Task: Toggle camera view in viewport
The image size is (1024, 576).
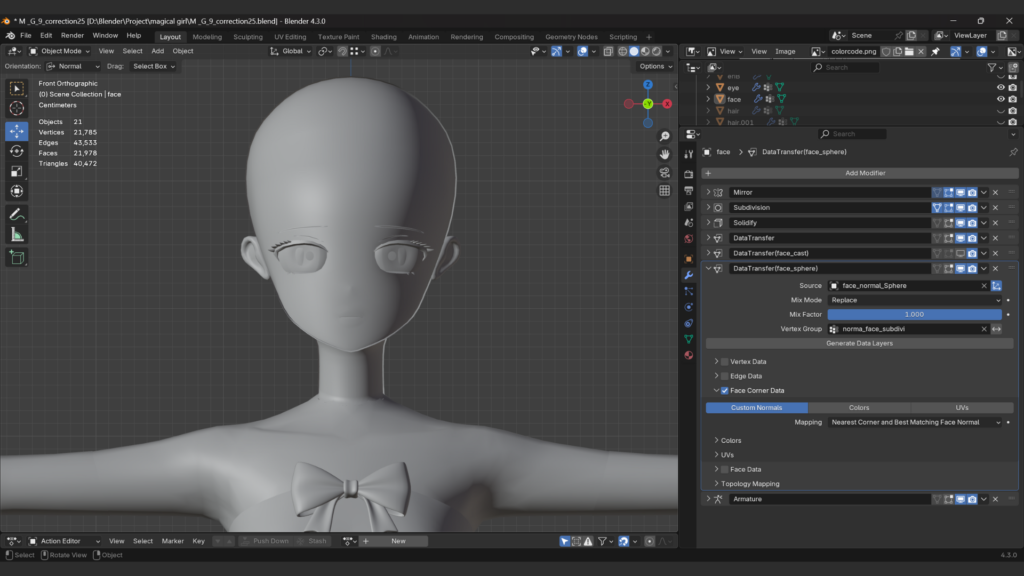Action: tap(664, 172)
